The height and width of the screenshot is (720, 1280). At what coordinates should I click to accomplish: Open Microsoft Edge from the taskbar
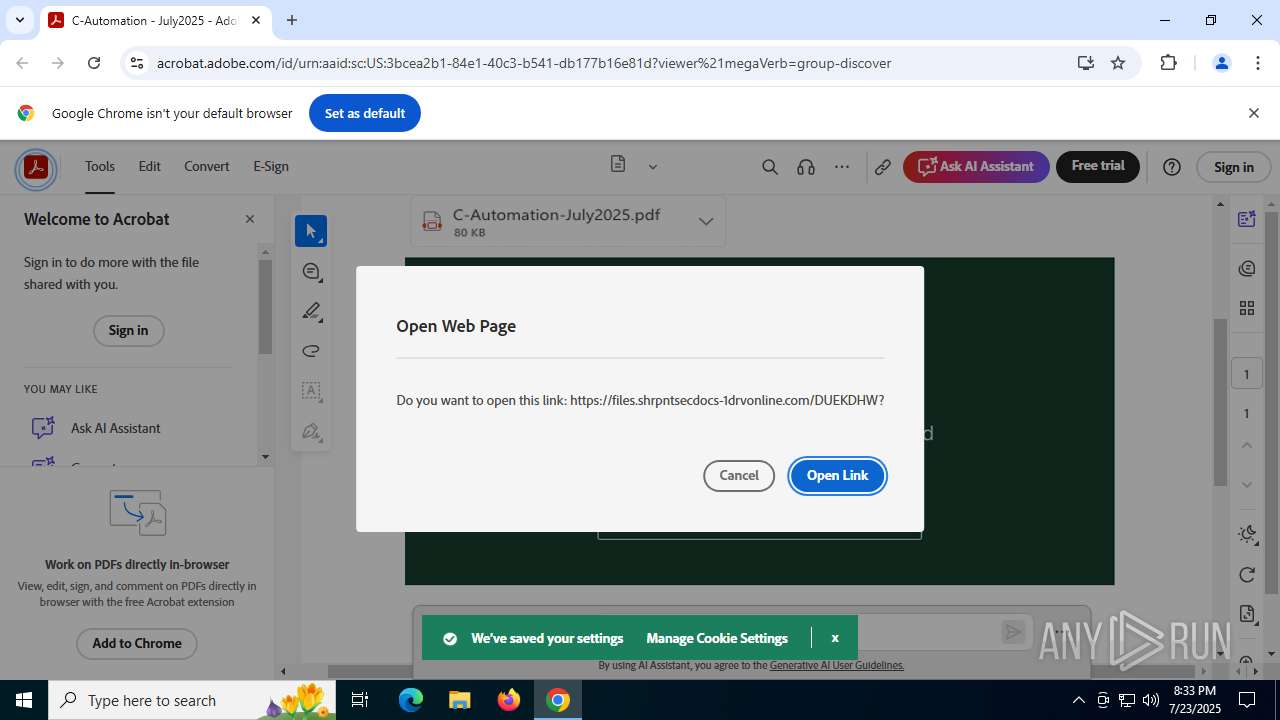[411, 700]
